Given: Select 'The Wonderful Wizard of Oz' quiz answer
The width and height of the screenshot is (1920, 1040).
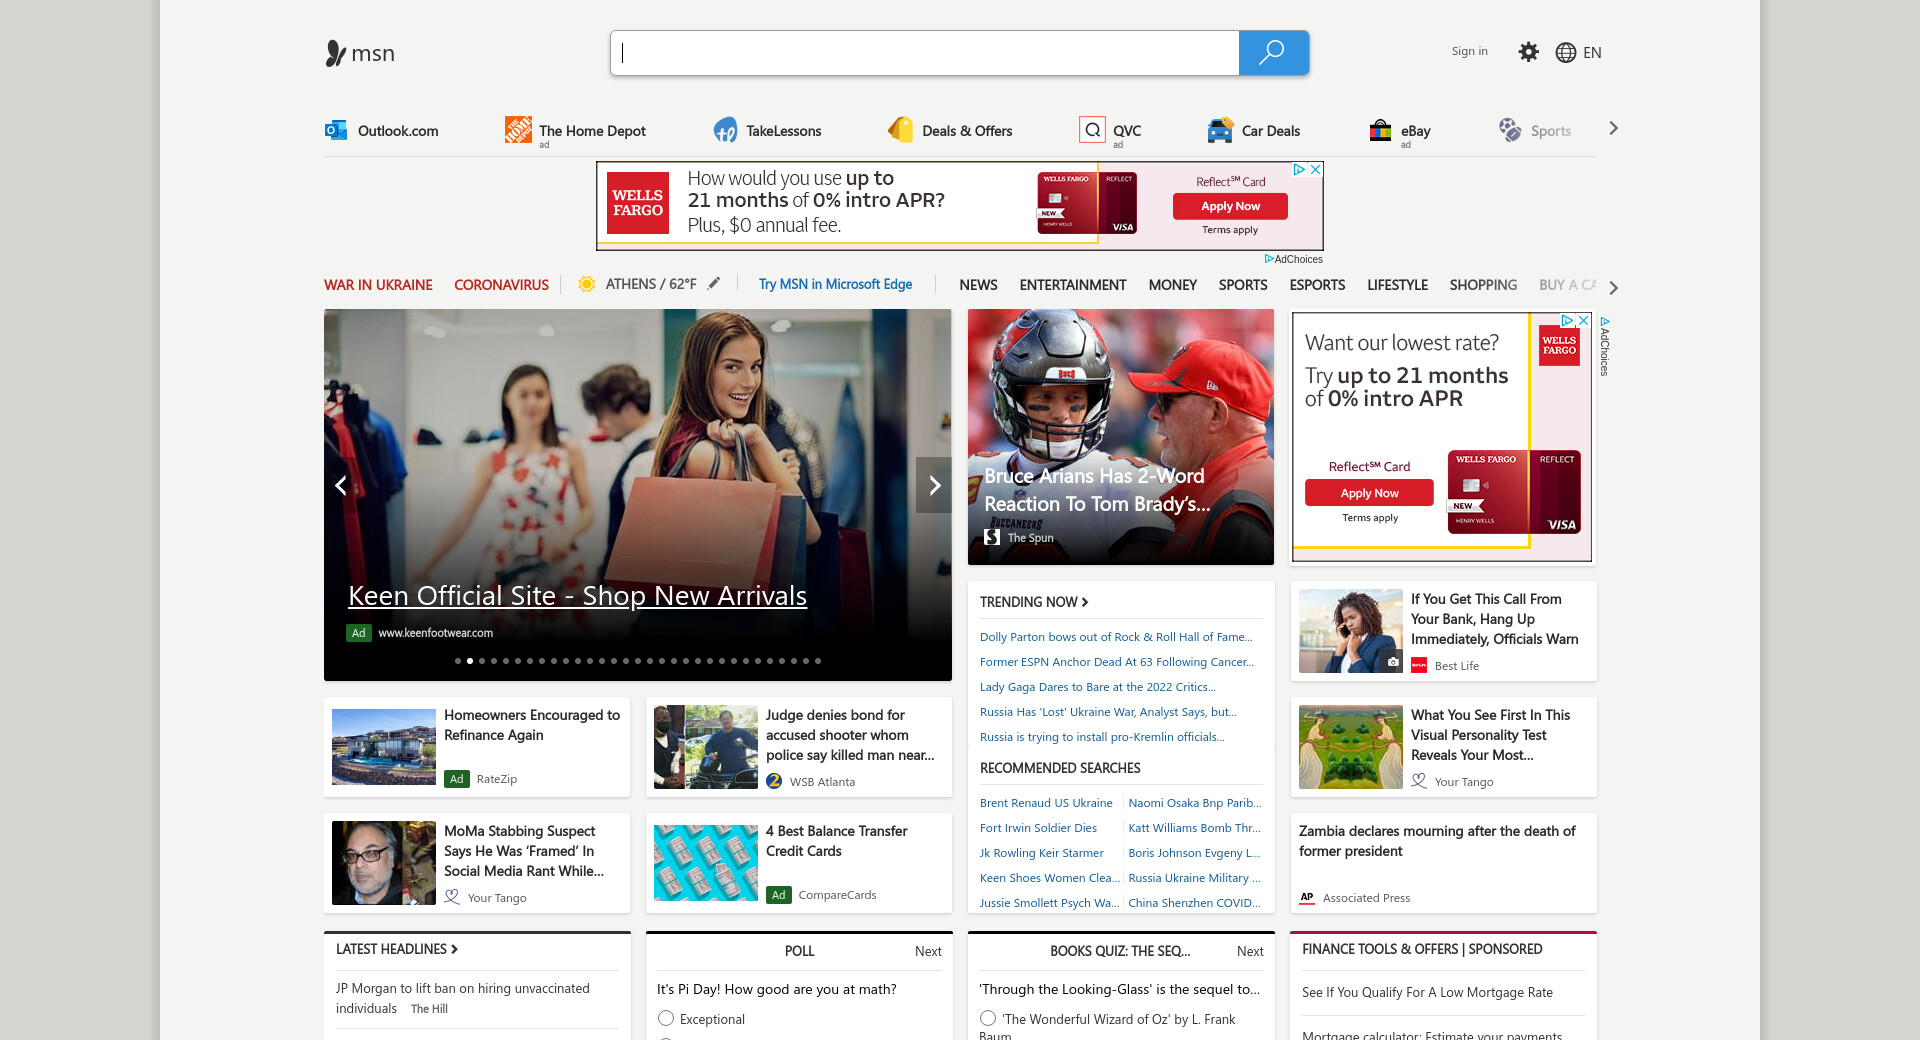Looking at the screenshot, I should click(988, 1018).
